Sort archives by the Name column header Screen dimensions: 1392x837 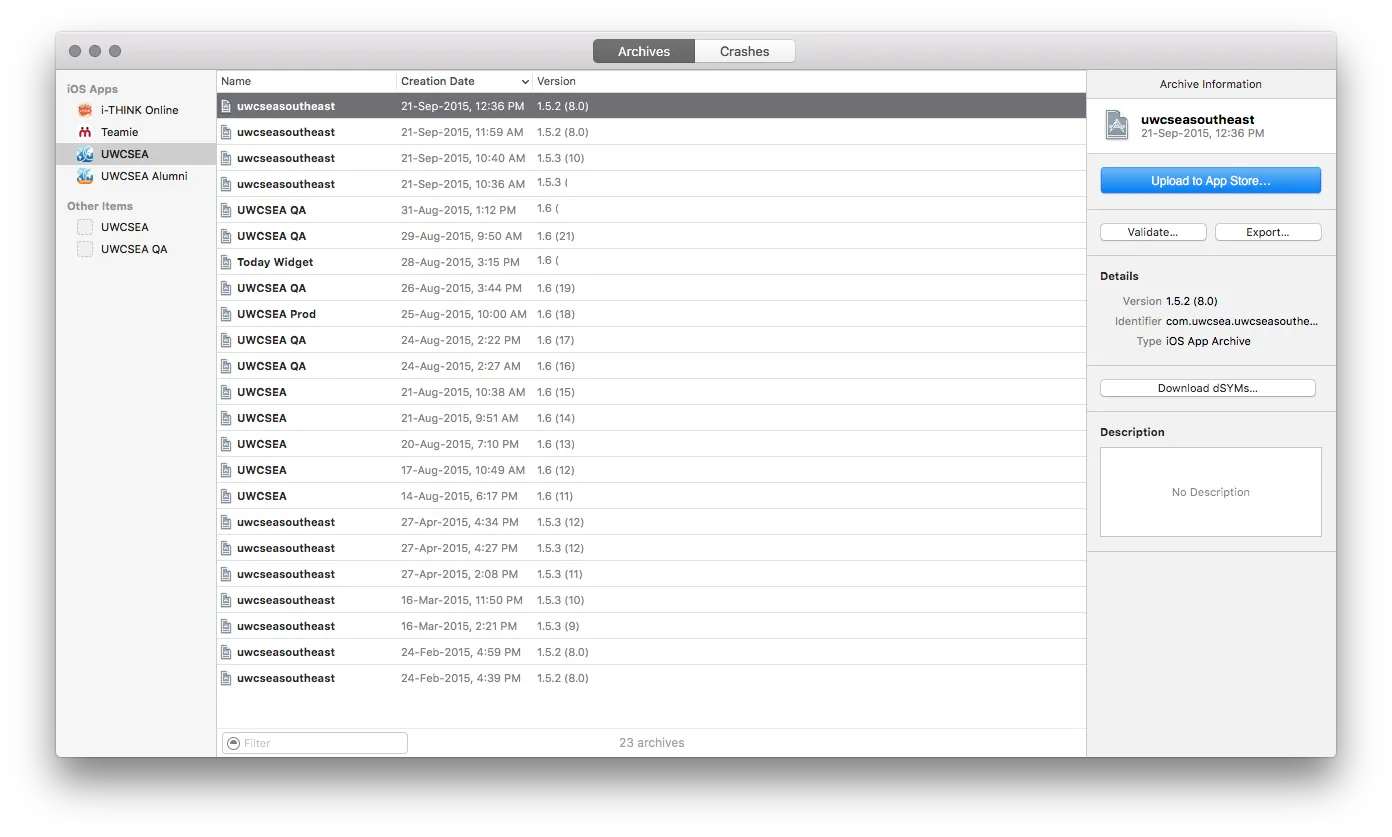[x=307, y=81]
